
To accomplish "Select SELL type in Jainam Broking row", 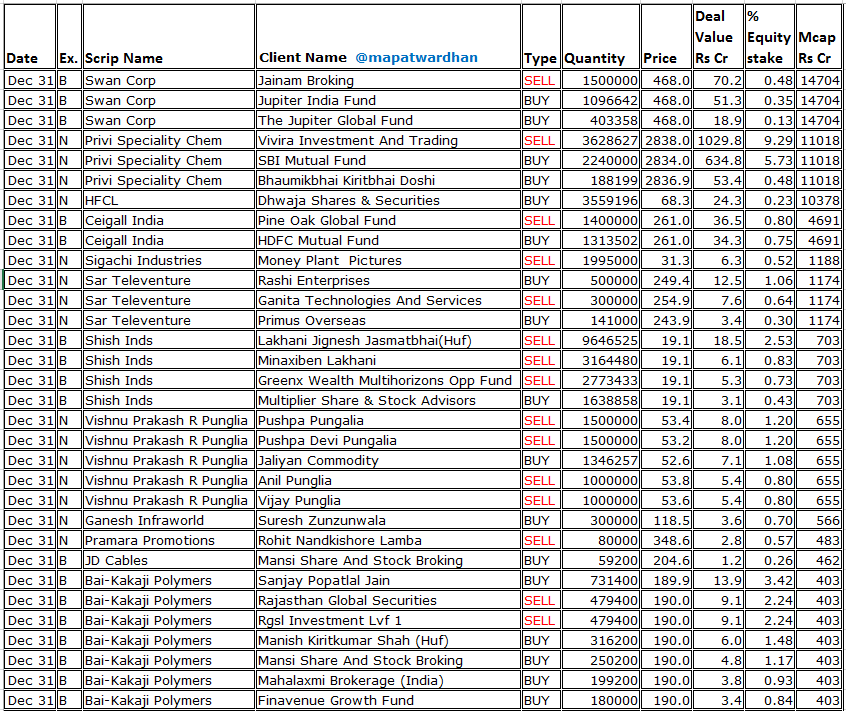I will [541, 80].
